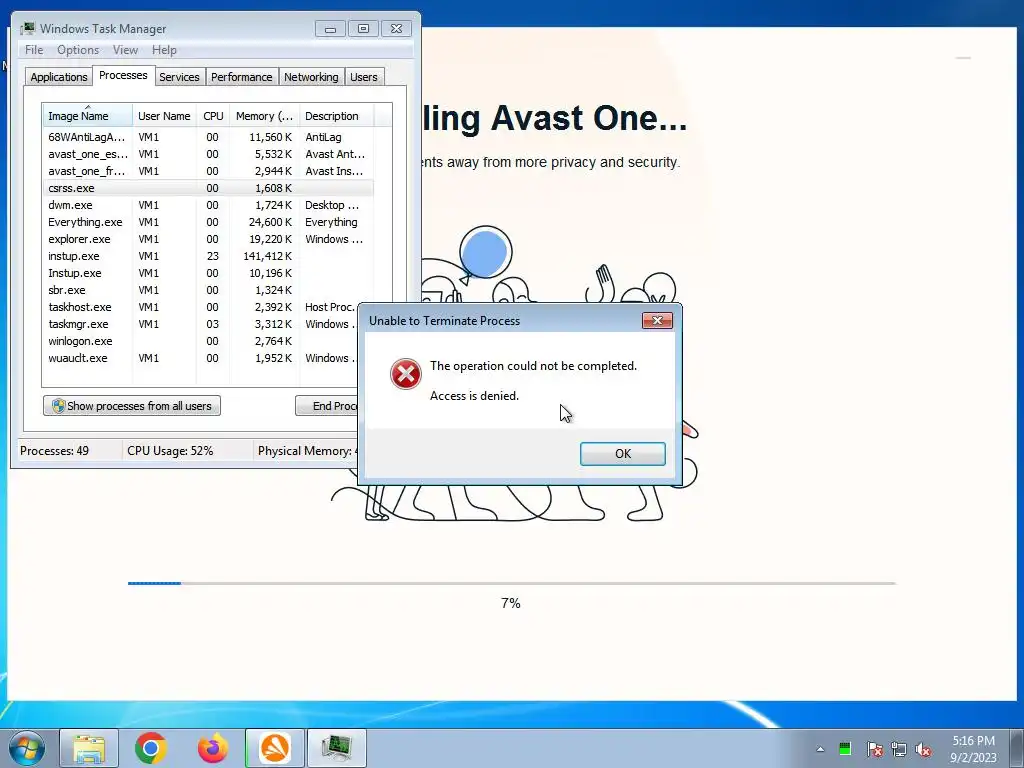1024x768 pixels.
Task: Show hidden system tray icons arrow
Action: (x=820, y=749)
